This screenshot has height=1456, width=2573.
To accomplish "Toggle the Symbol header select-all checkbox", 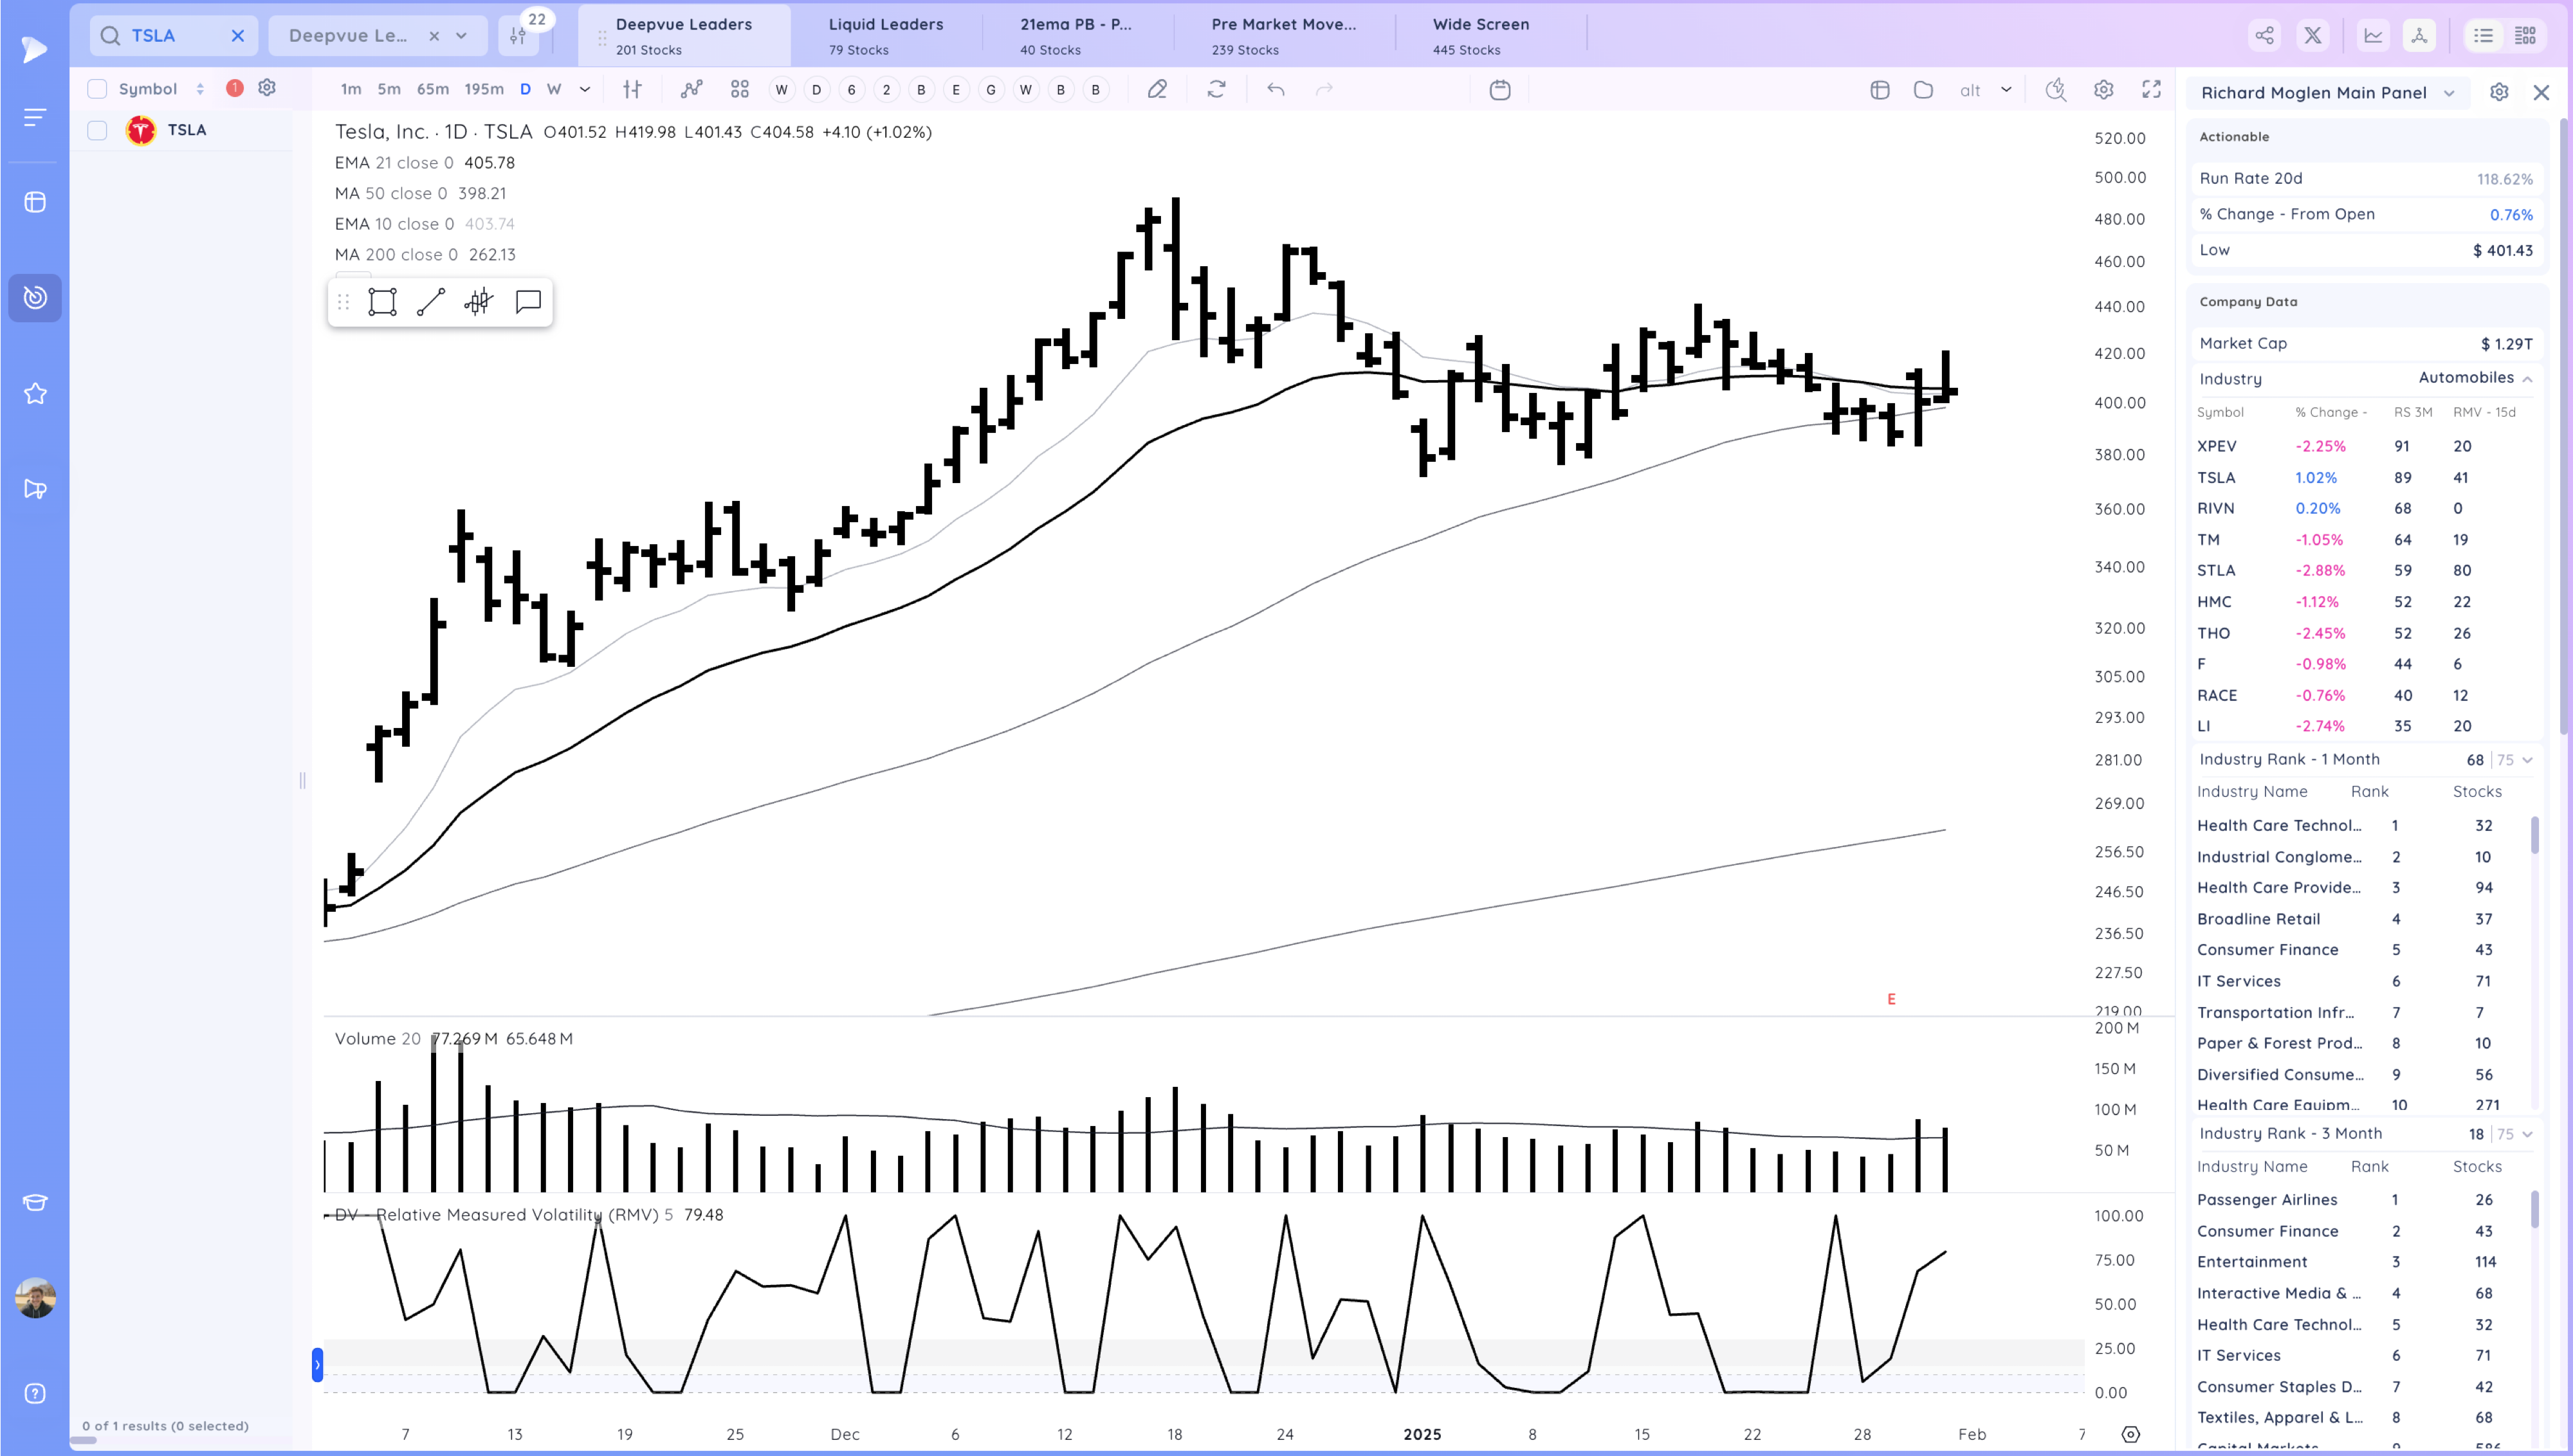I will point(97,89).
